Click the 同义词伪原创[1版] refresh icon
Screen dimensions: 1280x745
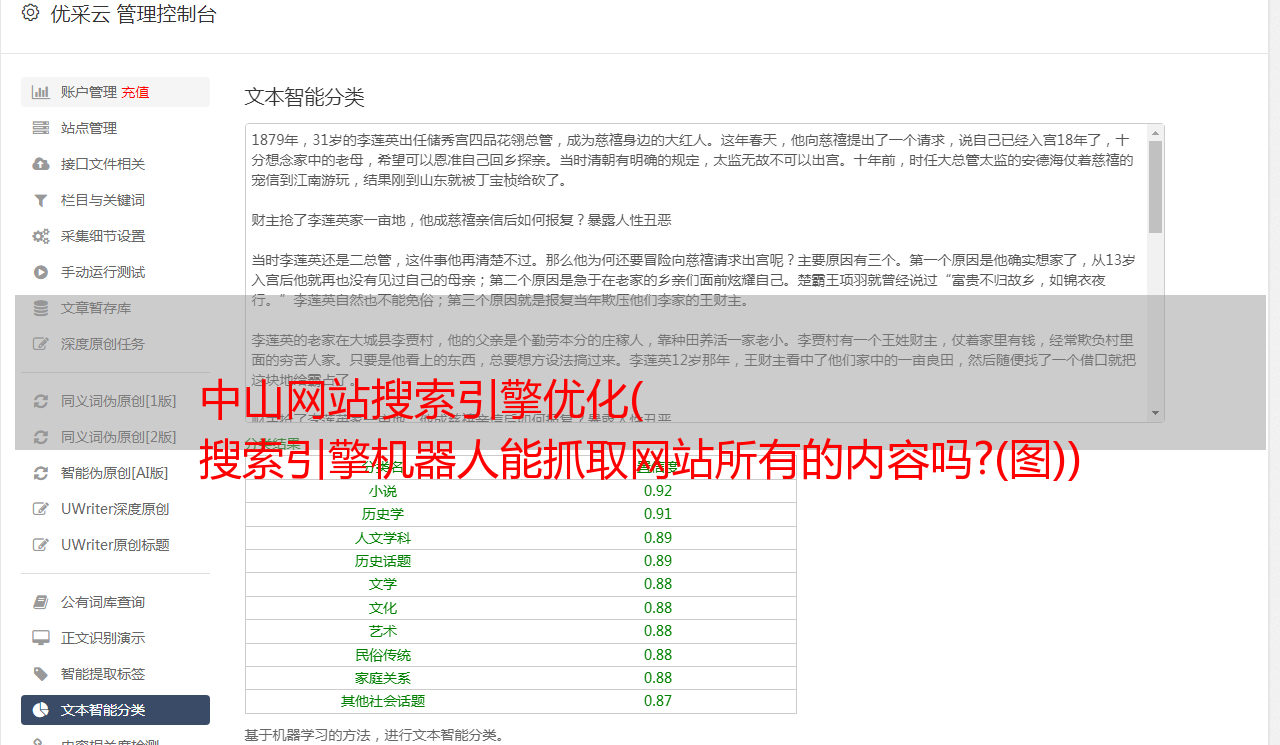coord(41,401)
